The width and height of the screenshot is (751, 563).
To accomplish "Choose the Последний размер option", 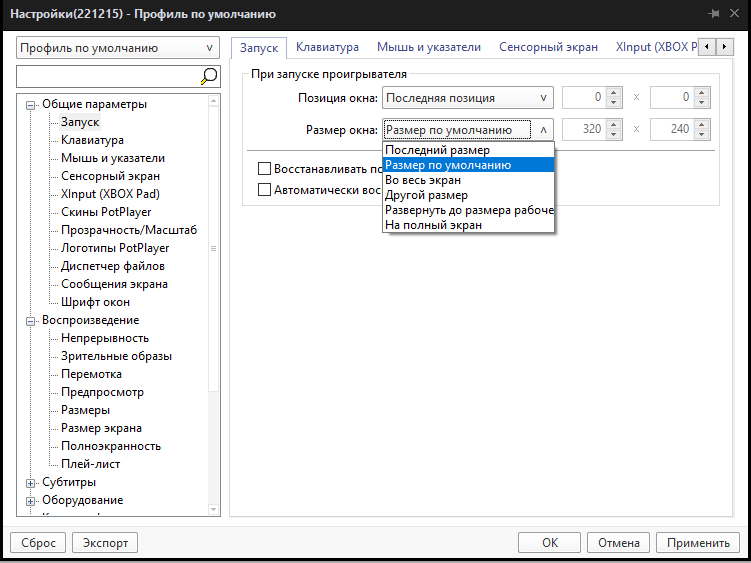I will tap(437, 150).
